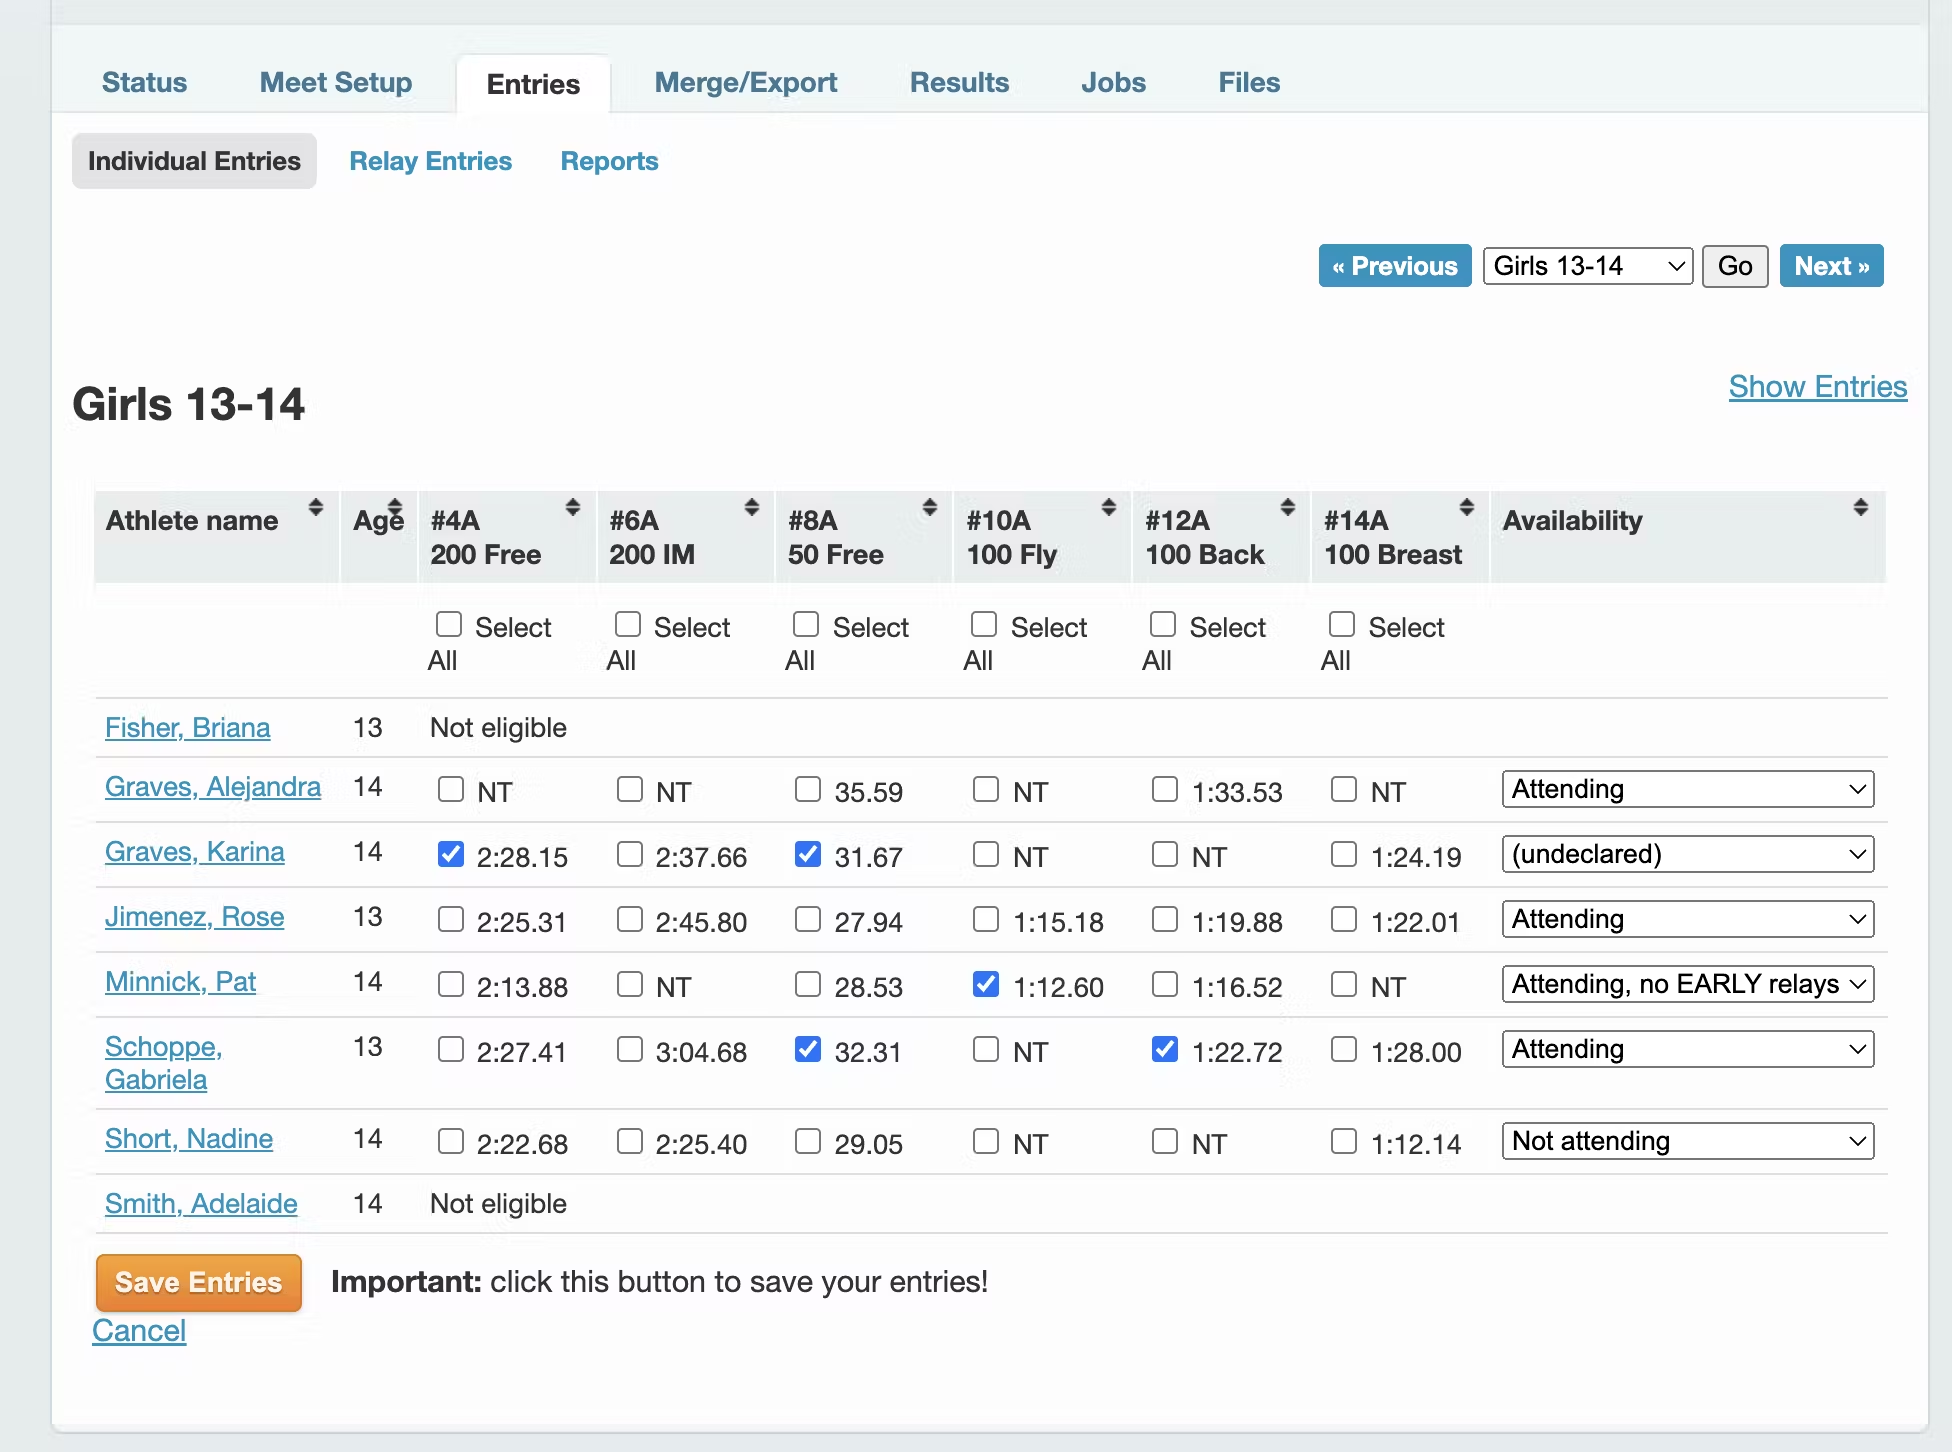
Task: Click the Show Entries link
Action: (x=1818, y=387)
